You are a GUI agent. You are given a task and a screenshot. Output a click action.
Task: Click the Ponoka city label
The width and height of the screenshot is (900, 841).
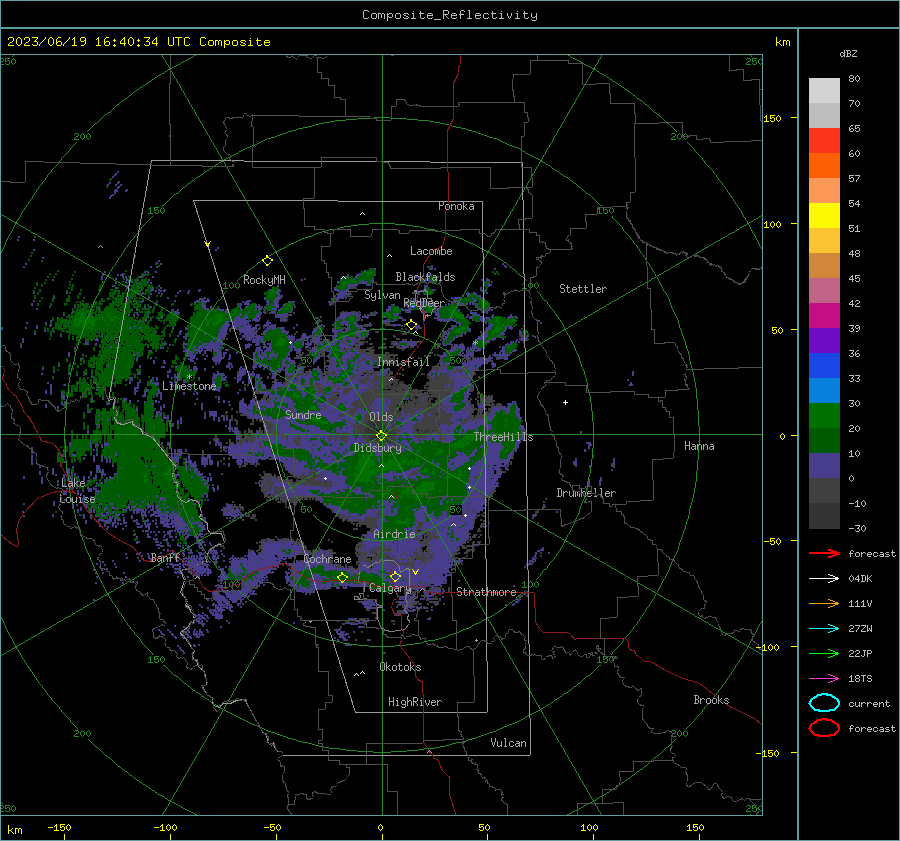(x=456, y=206)
